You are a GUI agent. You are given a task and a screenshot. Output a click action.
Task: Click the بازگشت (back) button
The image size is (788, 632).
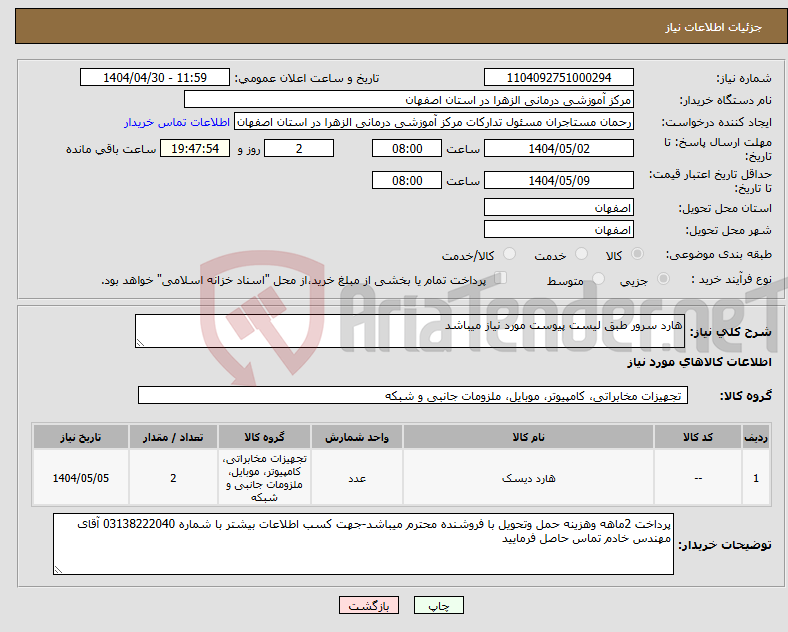(x=369, y=605)
